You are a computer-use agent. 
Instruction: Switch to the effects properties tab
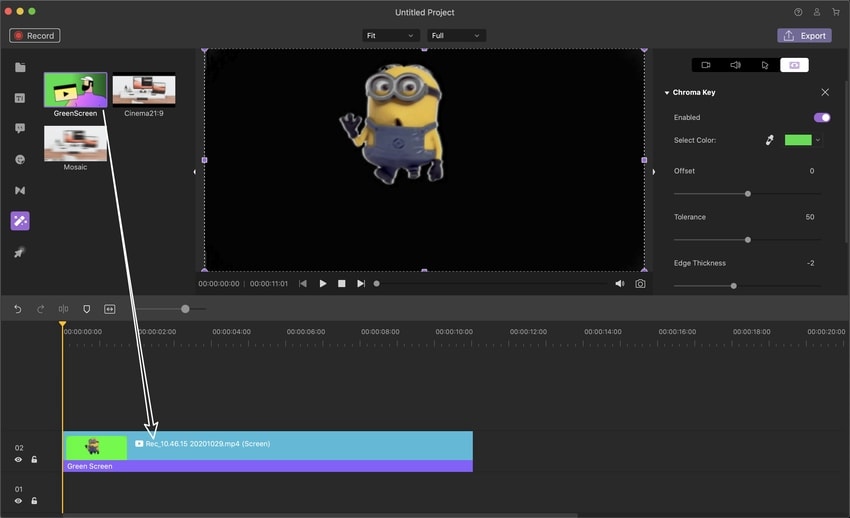(x=794, y=65)
